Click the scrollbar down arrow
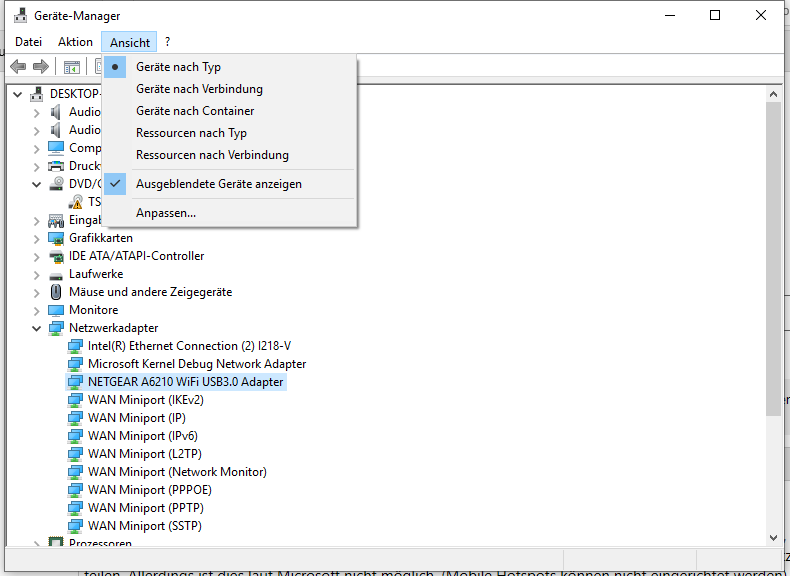 pos(773,538)
